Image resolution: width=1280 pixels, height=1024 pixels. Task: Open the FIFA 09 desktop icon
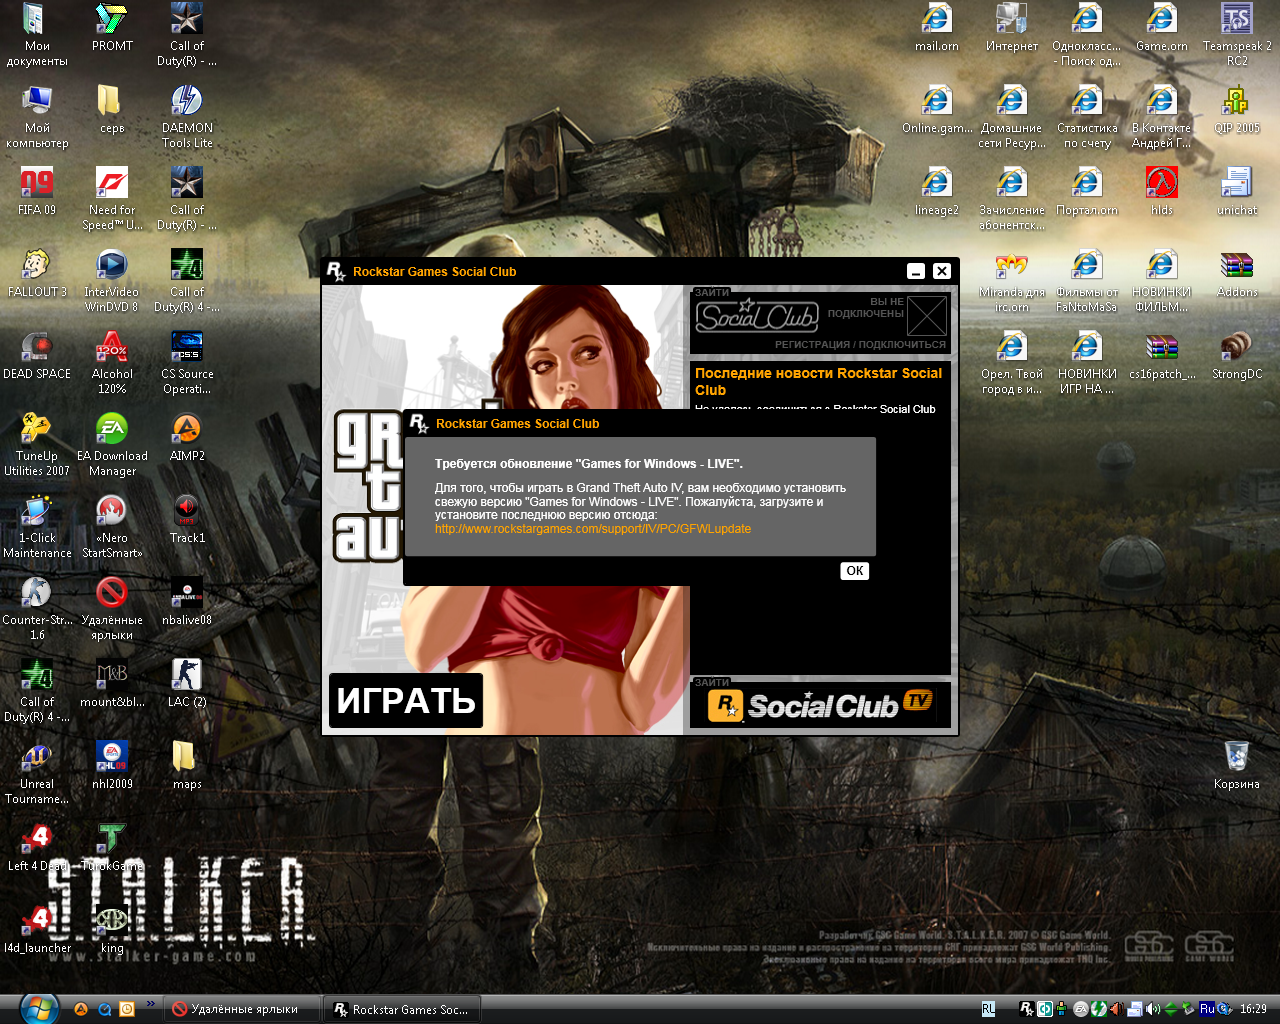click(x=37, y=184)
